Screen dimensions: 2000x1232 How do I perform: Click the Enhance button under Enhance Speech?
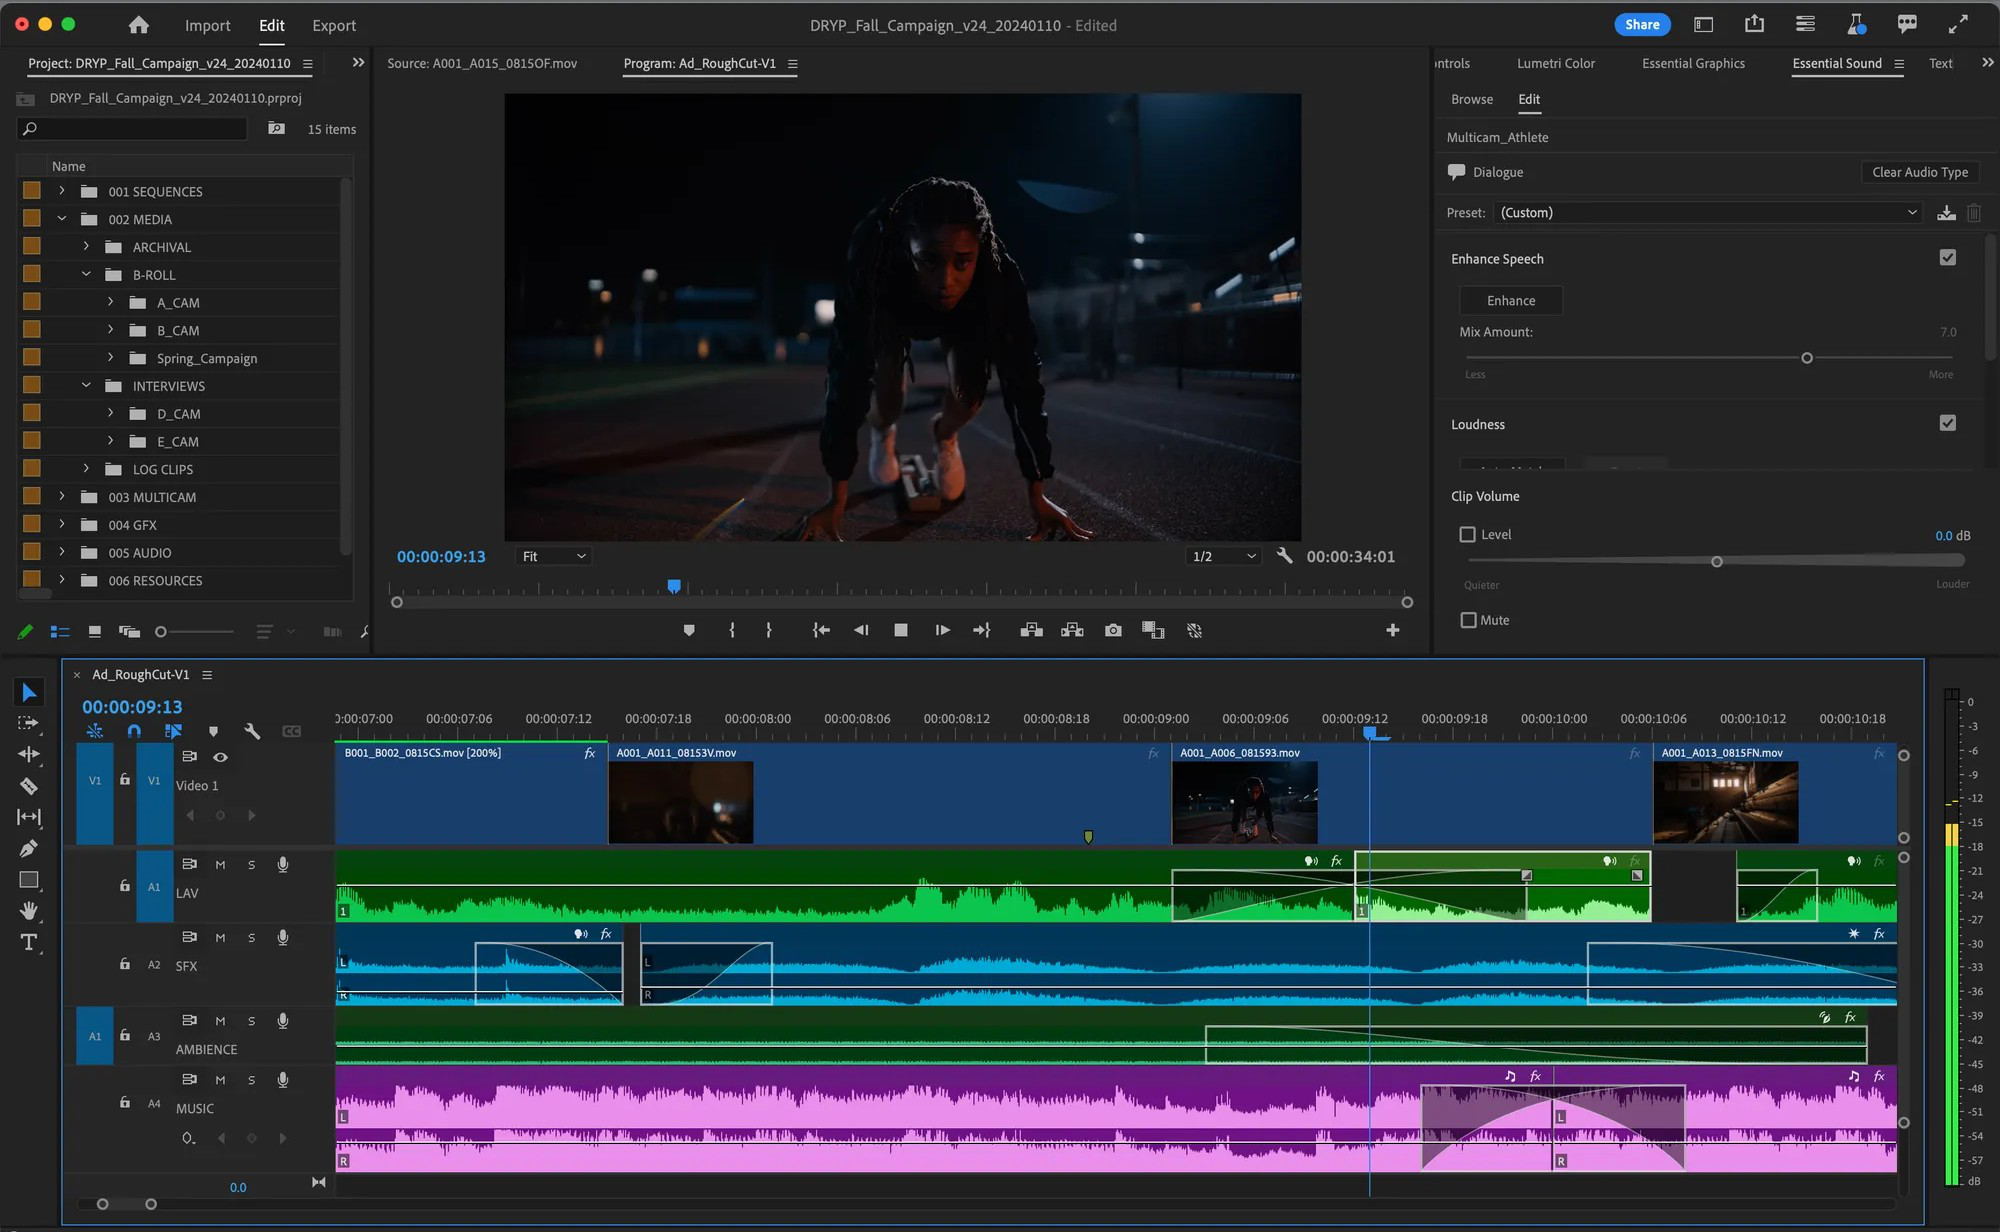pyautogui.click(x=1510, y=300)
